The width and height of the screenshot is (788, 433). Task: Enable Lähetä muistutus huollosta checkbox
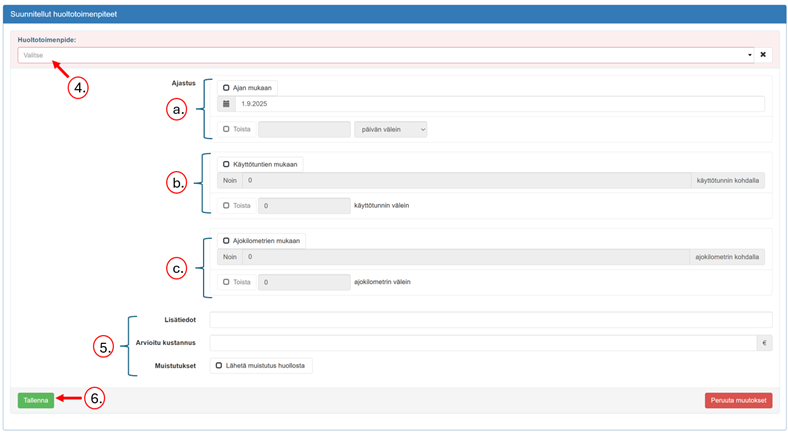219,366
